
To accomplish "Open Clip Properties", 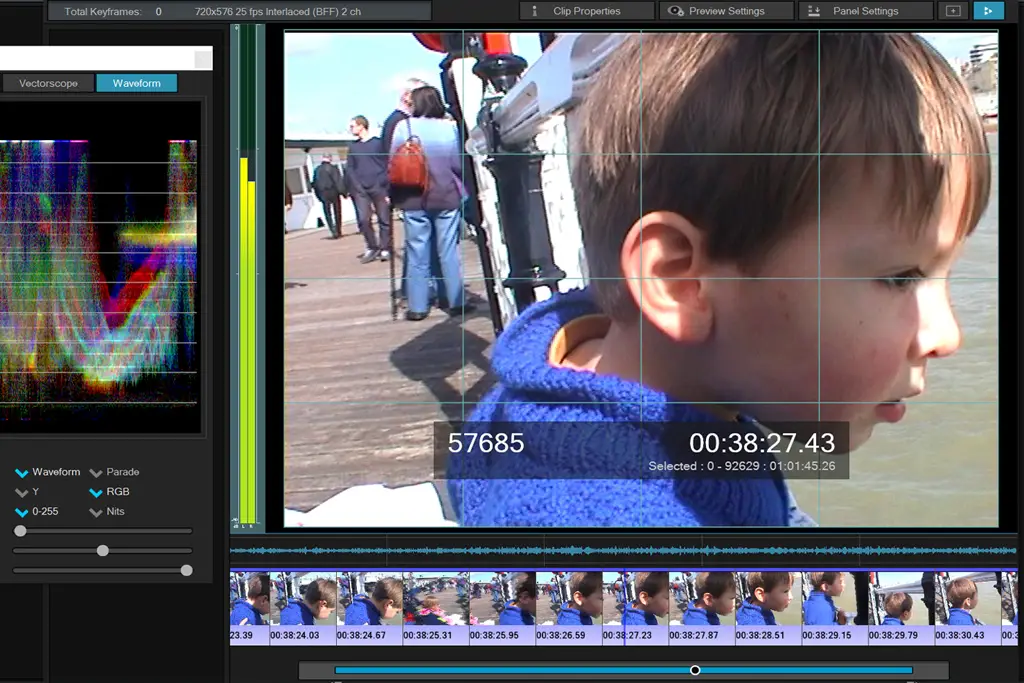I will click(586, 11).
